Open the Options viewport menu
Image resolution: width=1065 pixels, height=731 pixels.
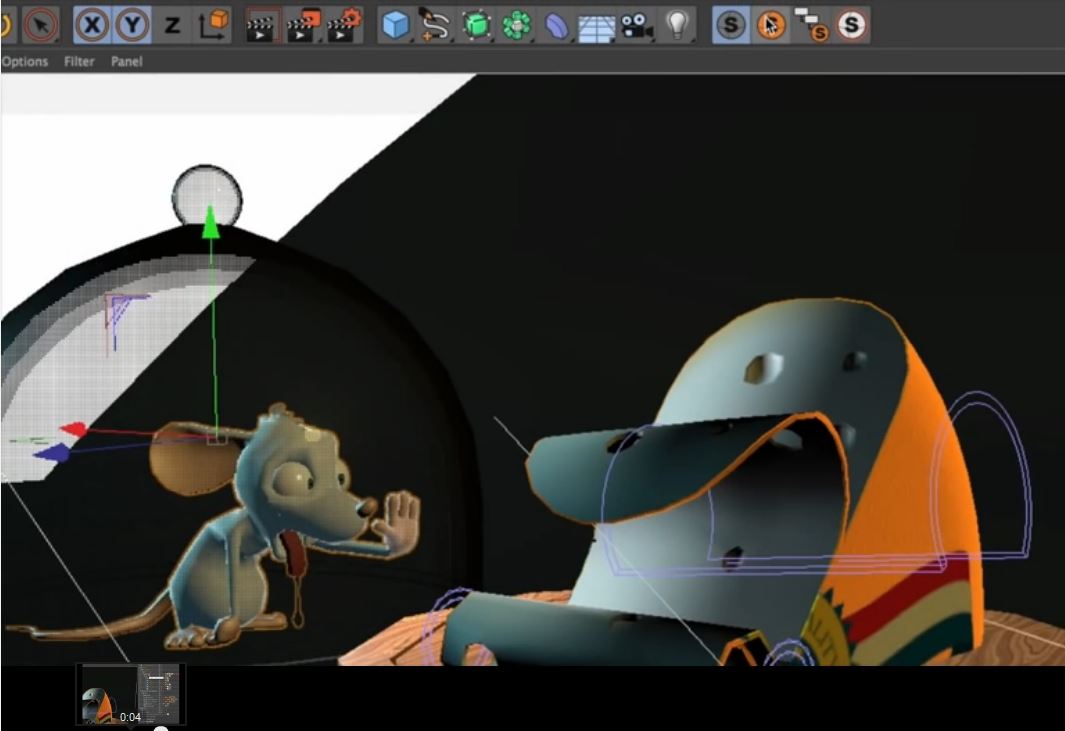coord(24,61)
